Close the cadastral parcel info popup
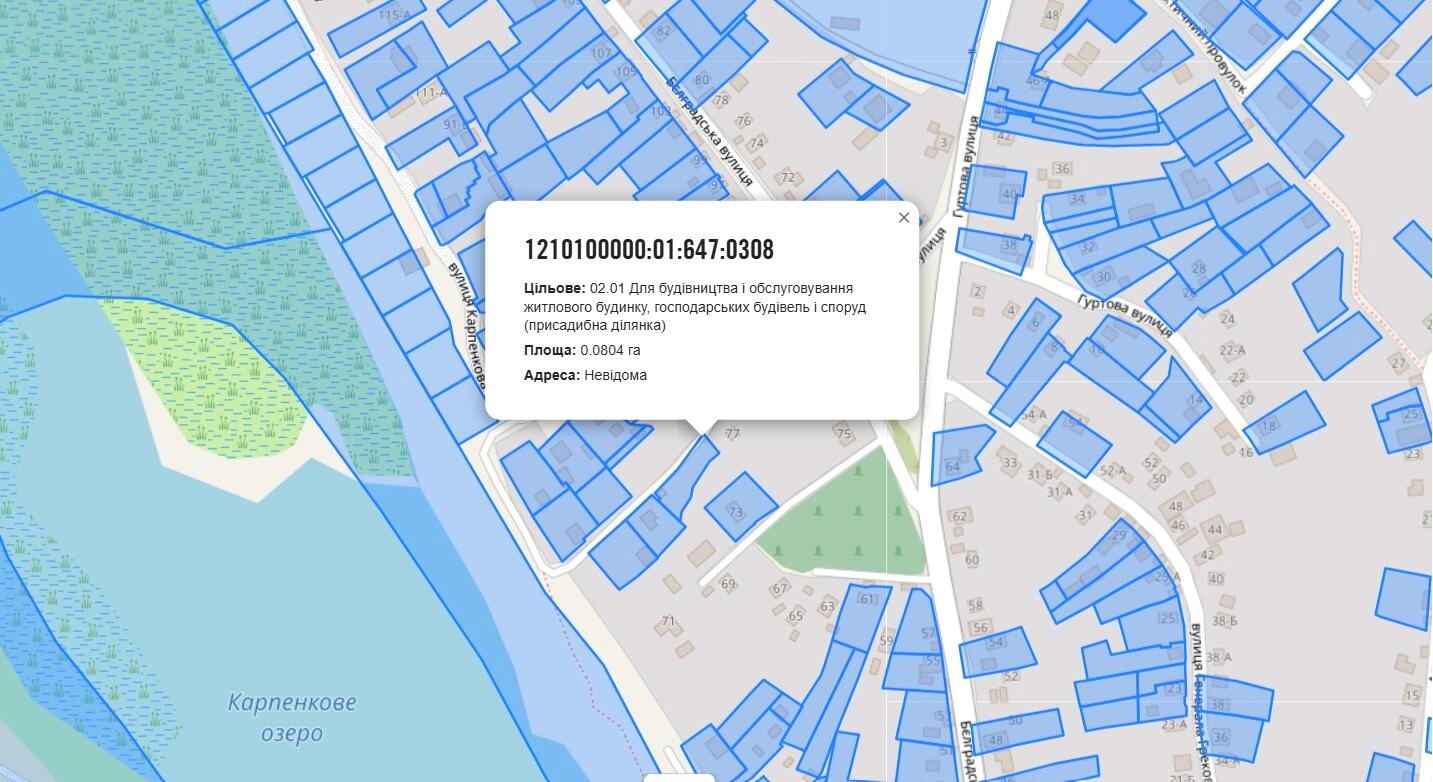The width and height of the screenshot is (1433, 782). click(x=904, y=218)
